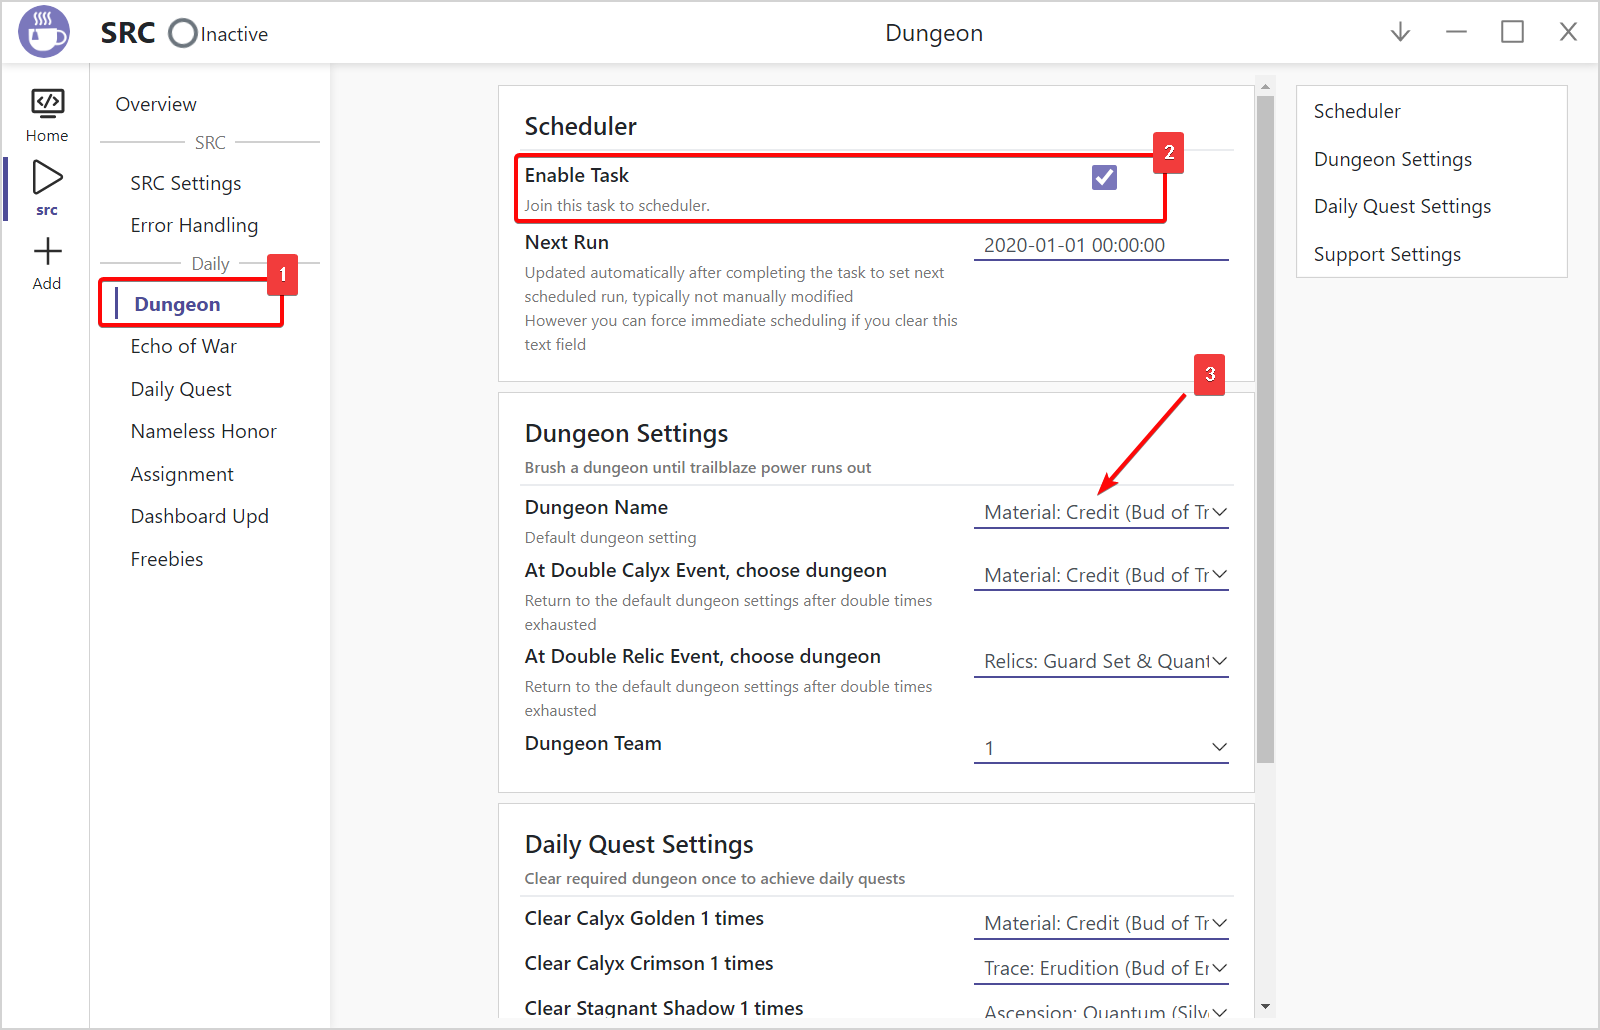Click the scrollbar down arrow

(1265, 1007)
